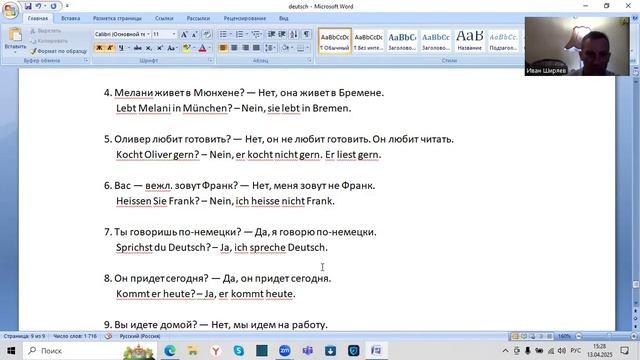Viewport: 640px width, 360px height.
Task: Switch to the Вставка tab
Action: point(71,18)
